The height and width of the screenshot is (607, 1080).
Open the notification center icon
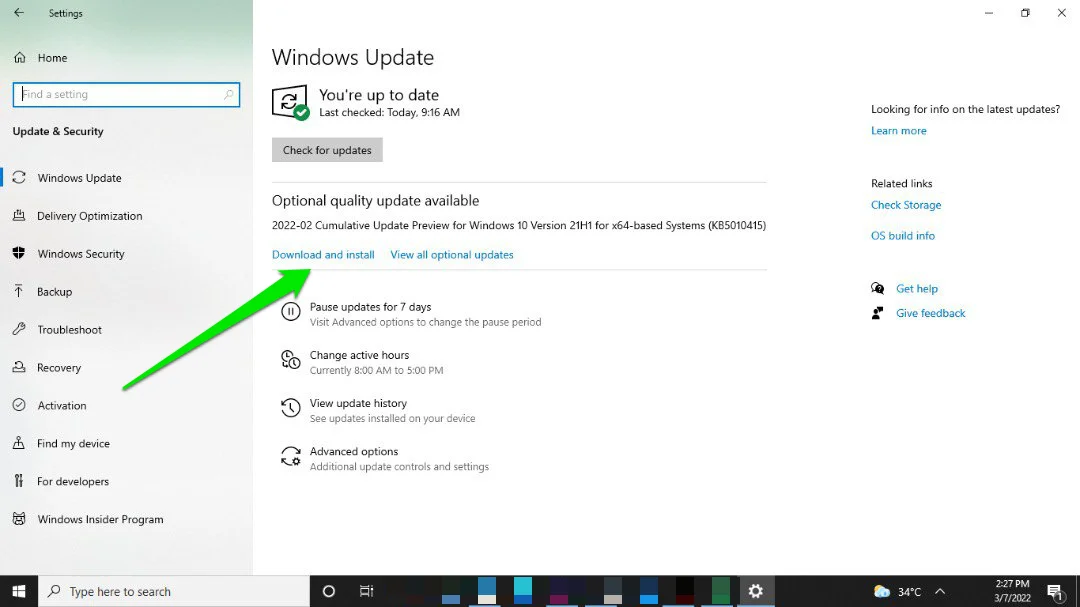[x=1055, y=592]
